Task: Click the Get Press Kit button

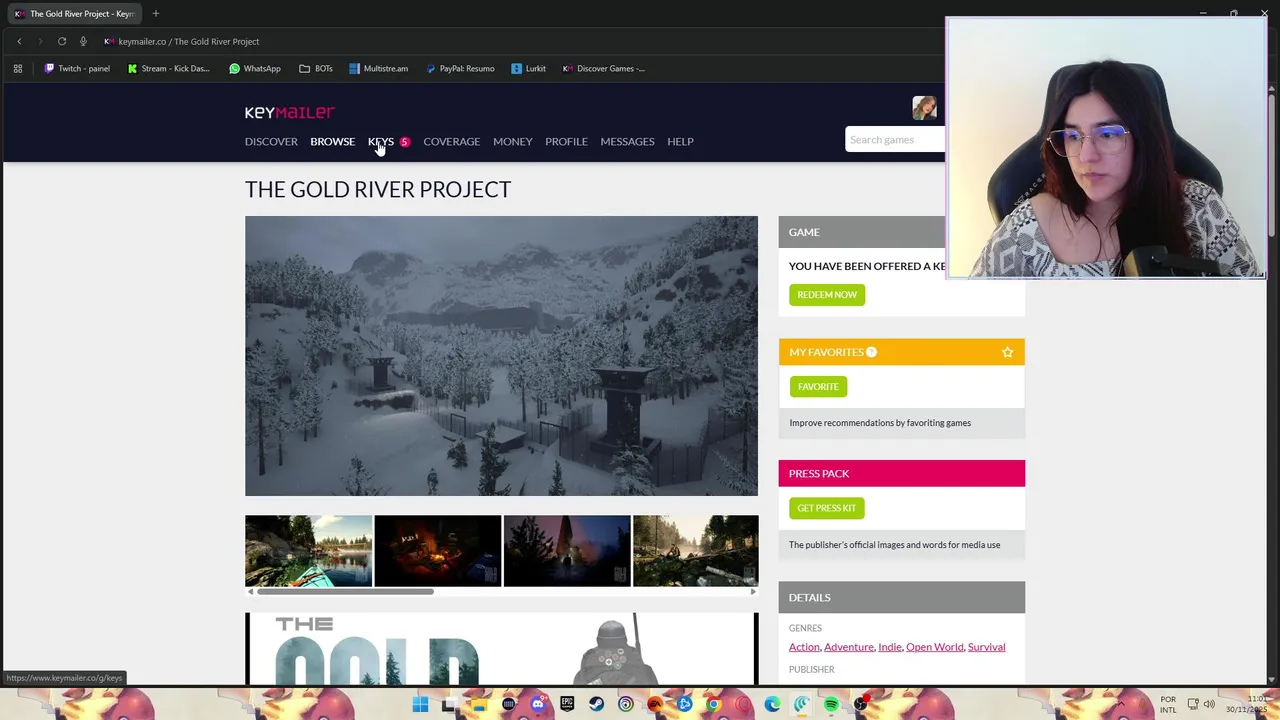Action: point(826,508)
